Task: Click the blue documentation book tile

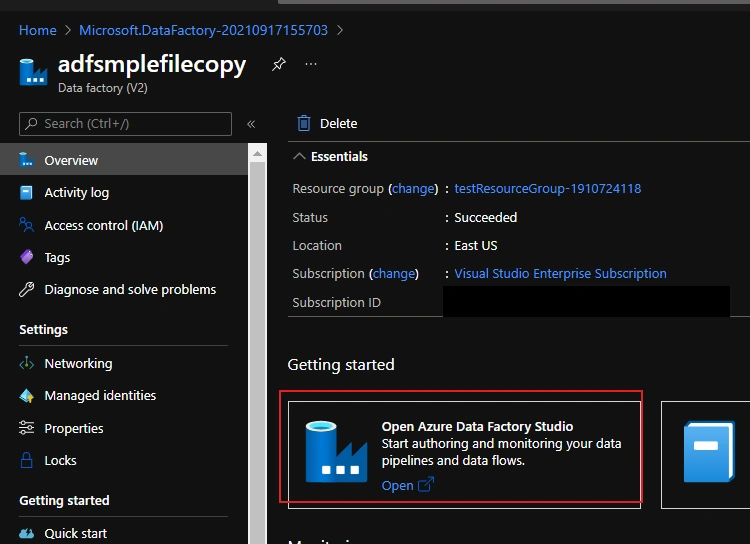Action: point(708,452)
